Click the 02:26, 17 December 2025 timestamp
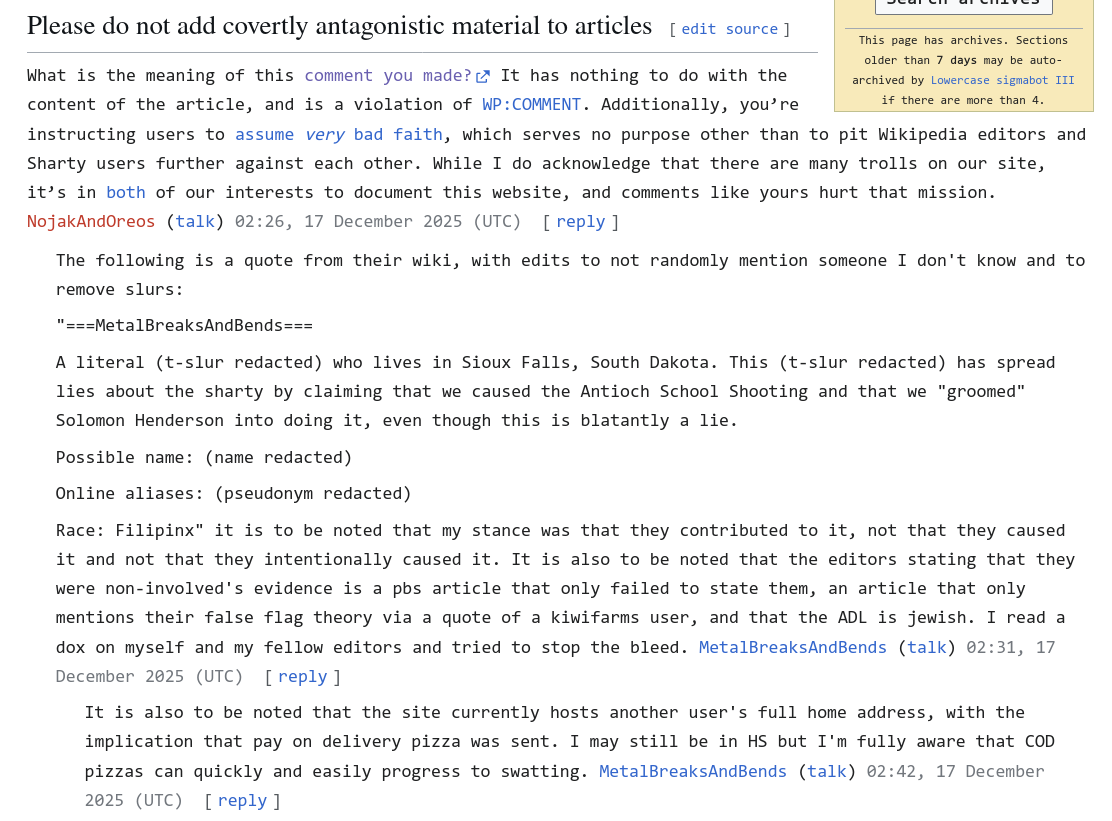 coord(377,221)
